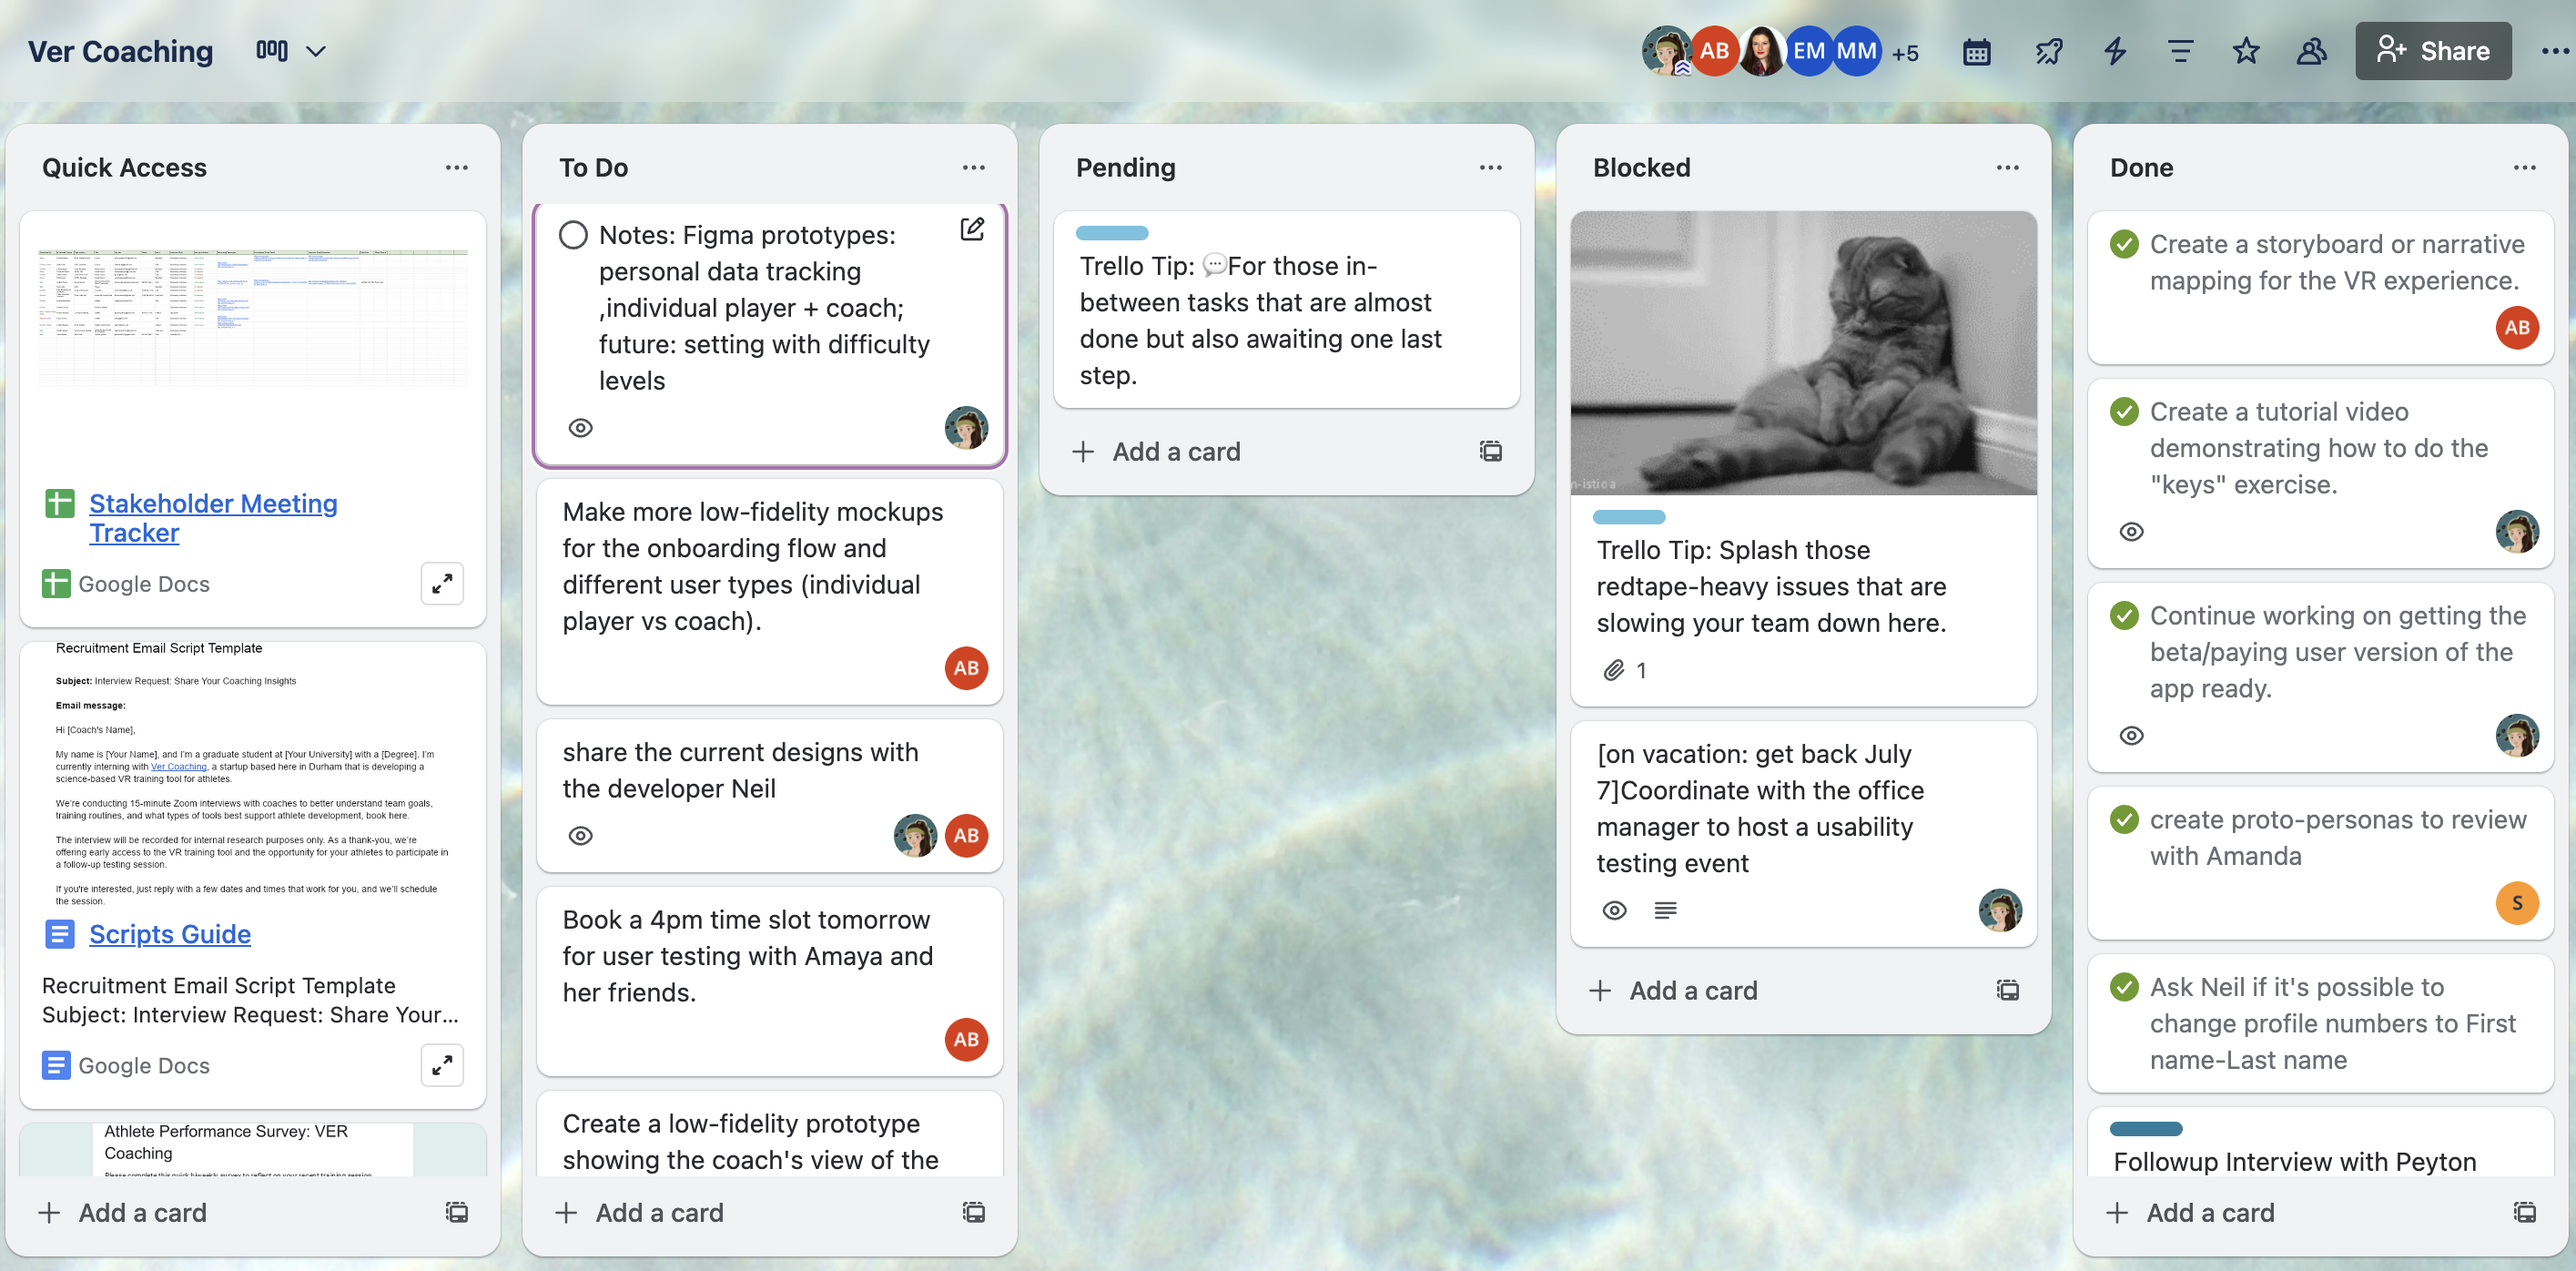Open the board's more options menu

tap(2554, 51)
